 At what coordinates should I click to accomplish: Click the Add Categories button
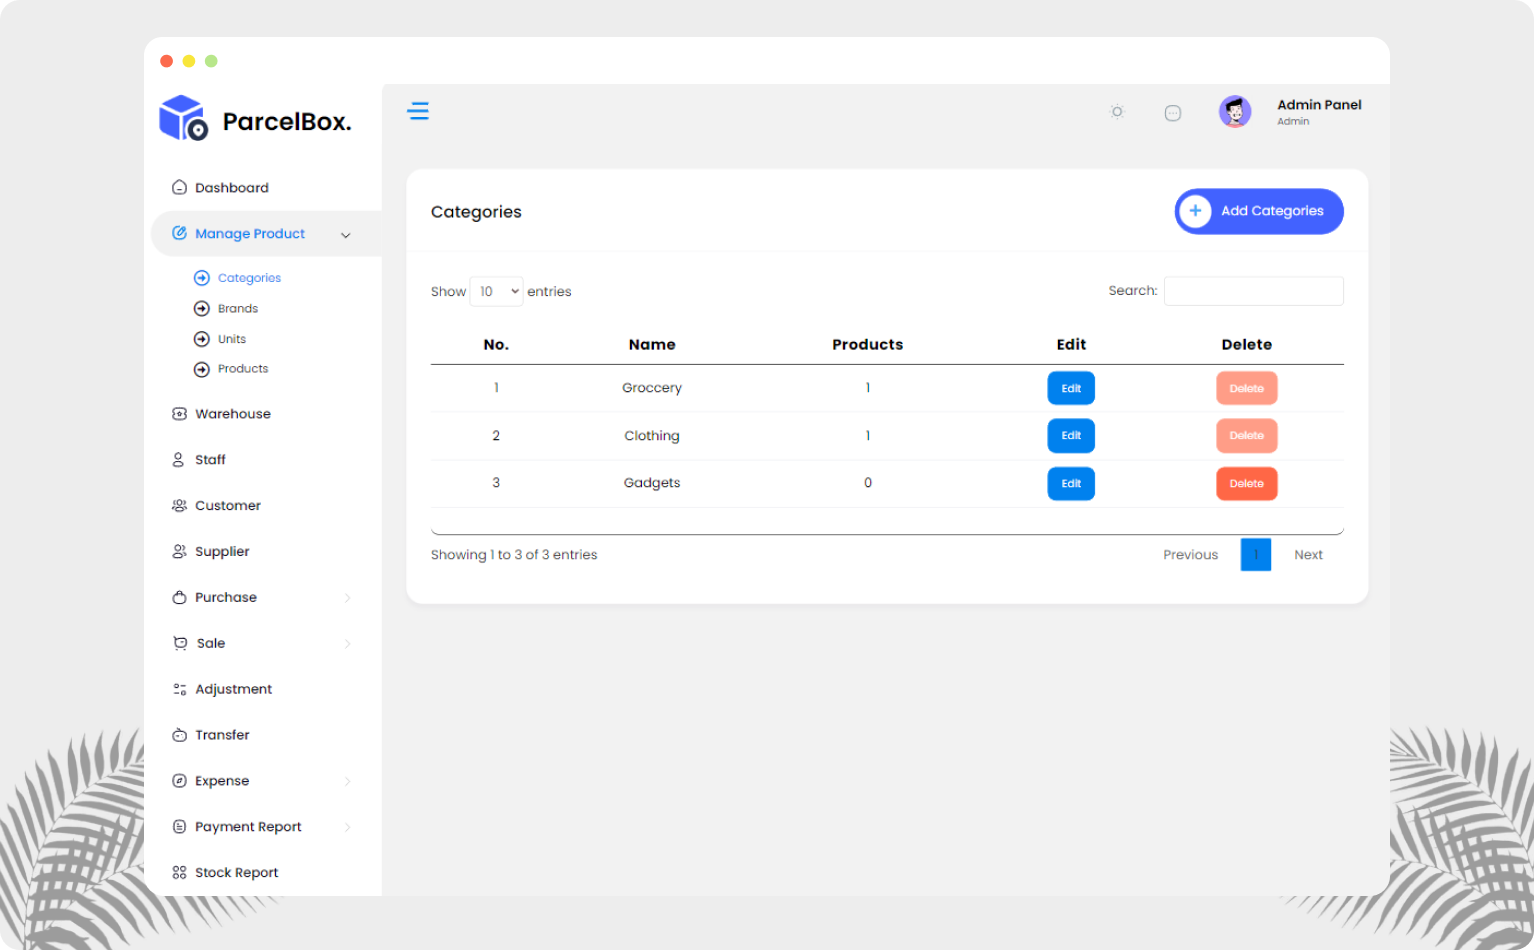[x=1258, y=211]
